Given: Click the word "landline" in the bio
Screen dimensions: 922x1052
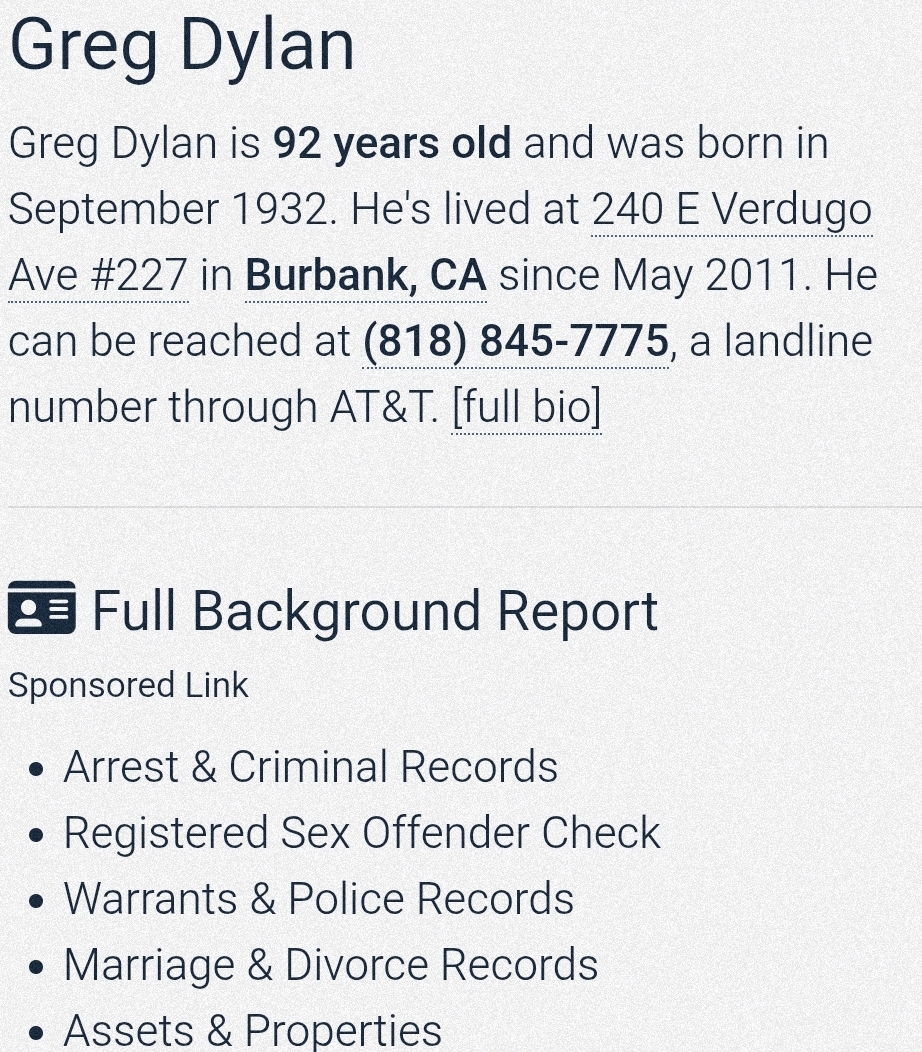Looking at the screenshot, I should pos(797,341).
